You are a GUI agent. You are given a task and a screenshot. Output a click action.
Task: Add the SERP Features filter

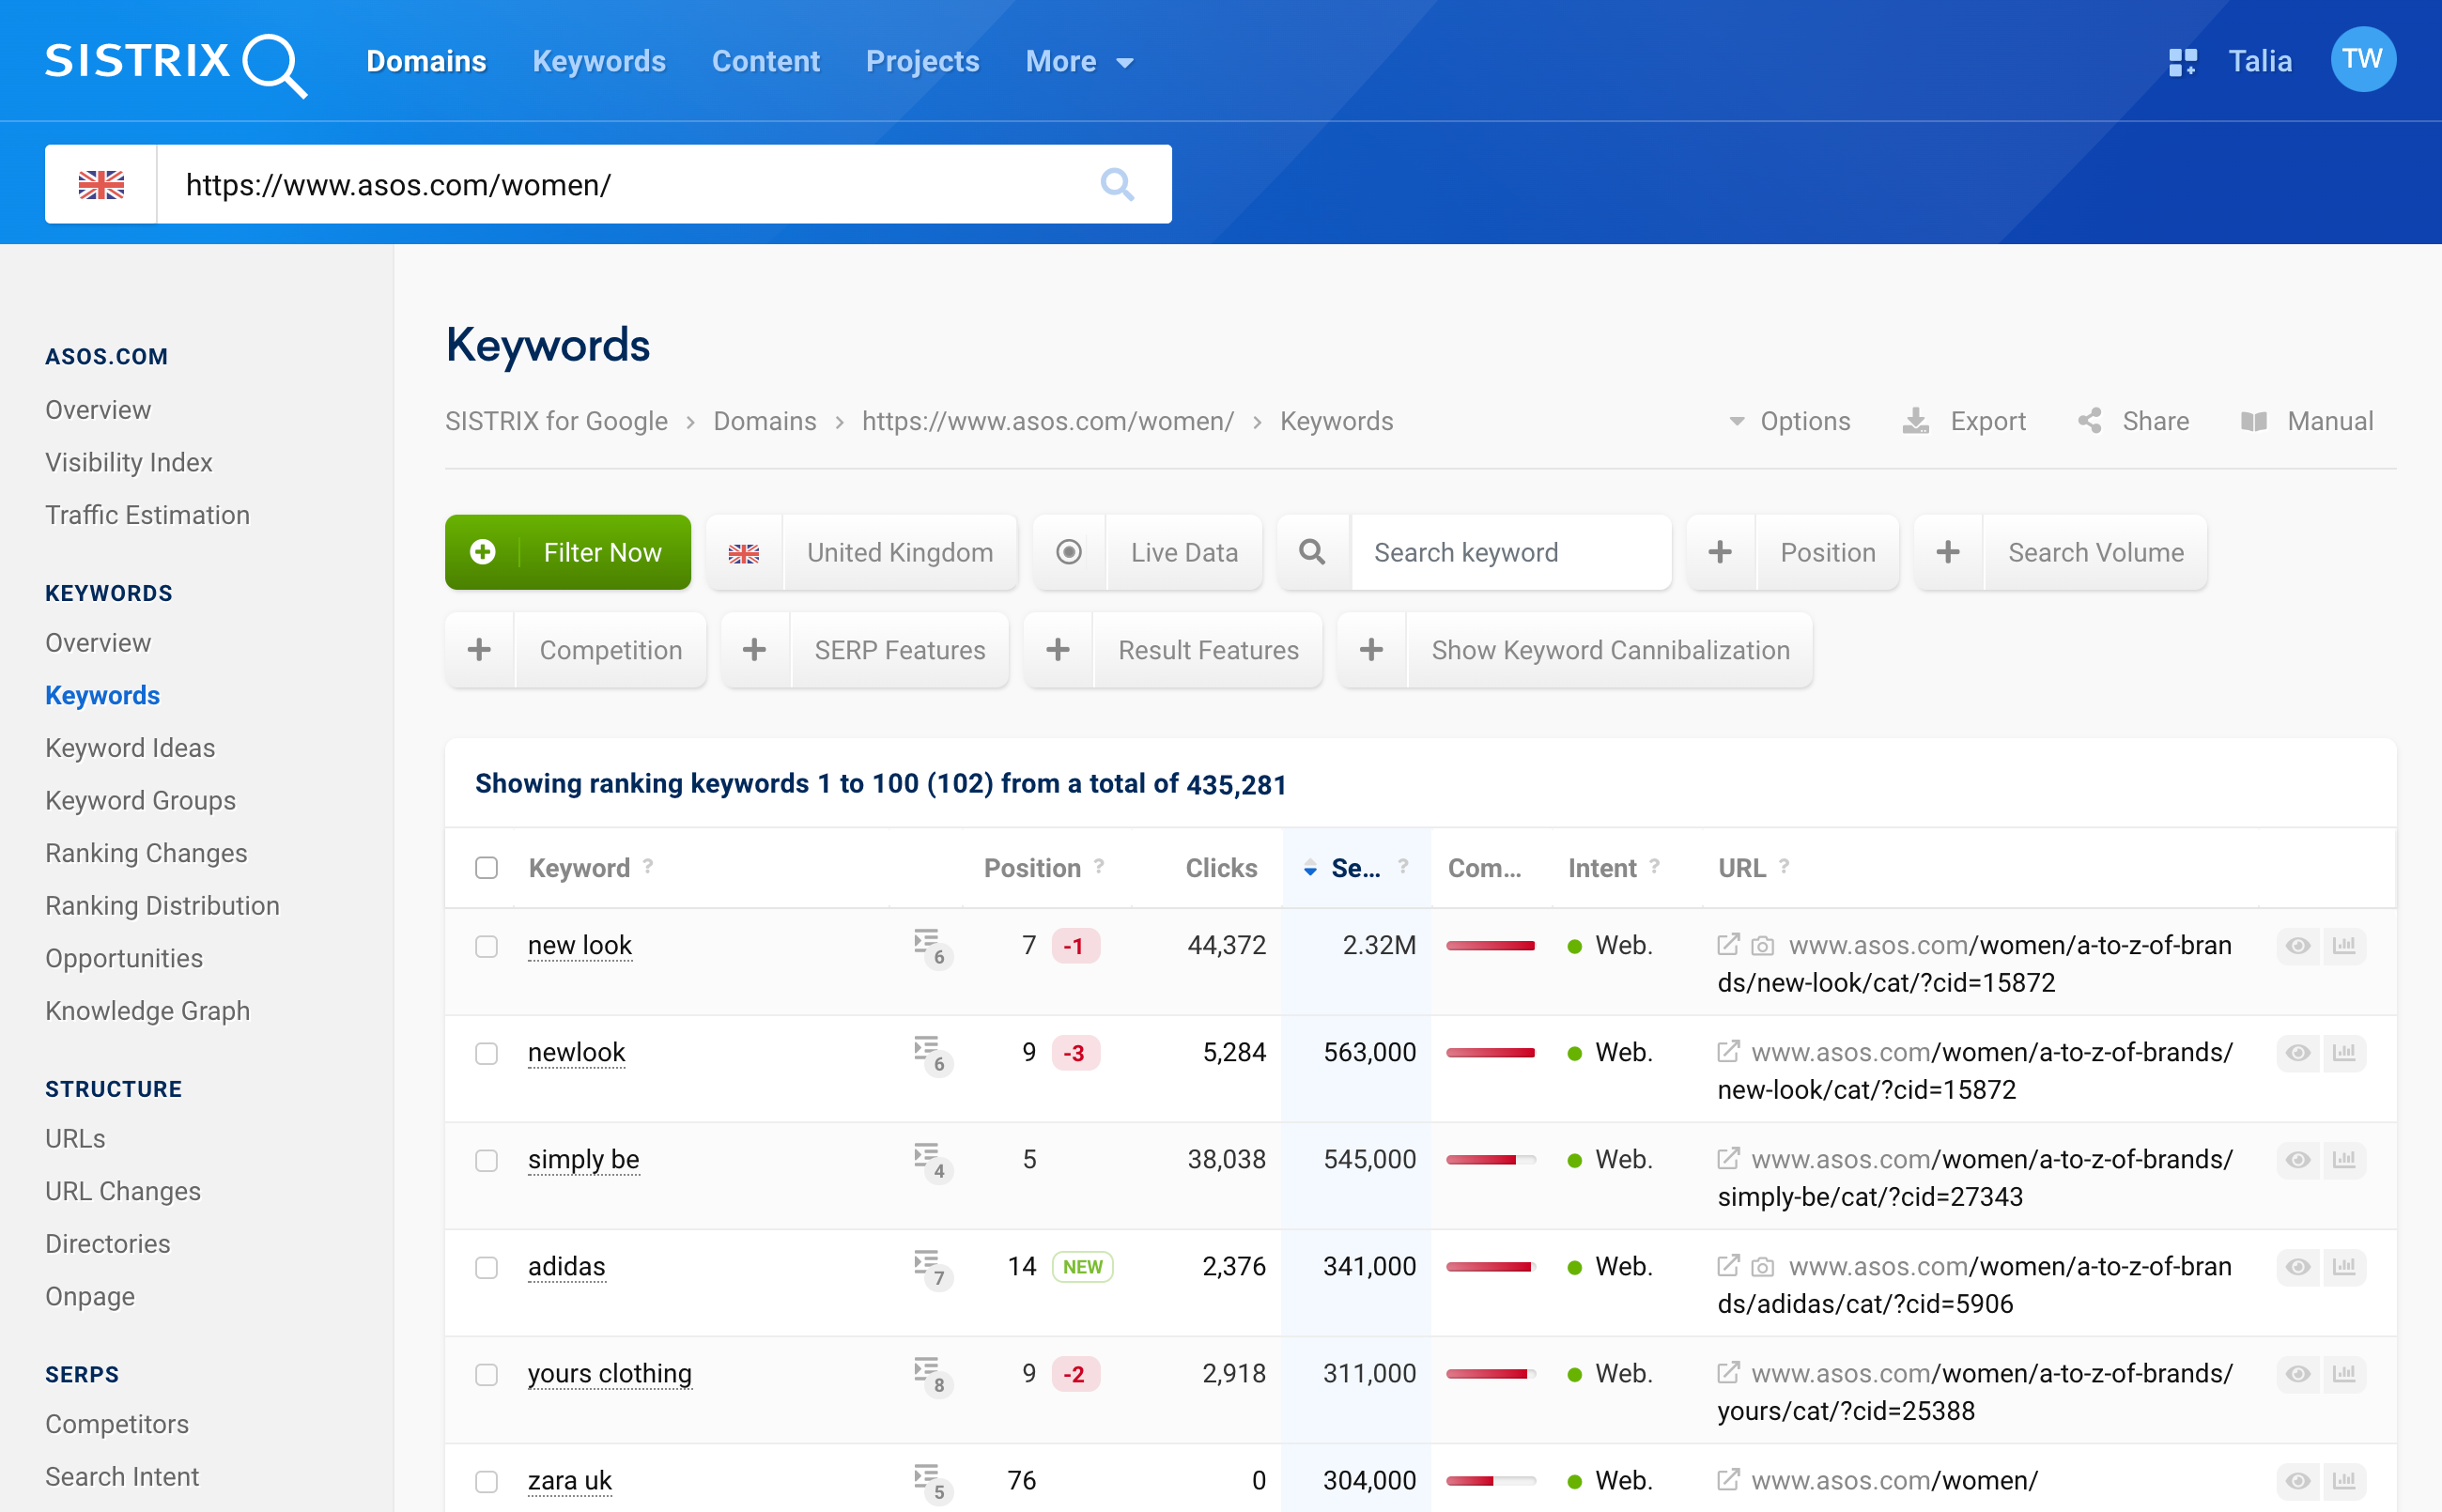coord(865,650)
